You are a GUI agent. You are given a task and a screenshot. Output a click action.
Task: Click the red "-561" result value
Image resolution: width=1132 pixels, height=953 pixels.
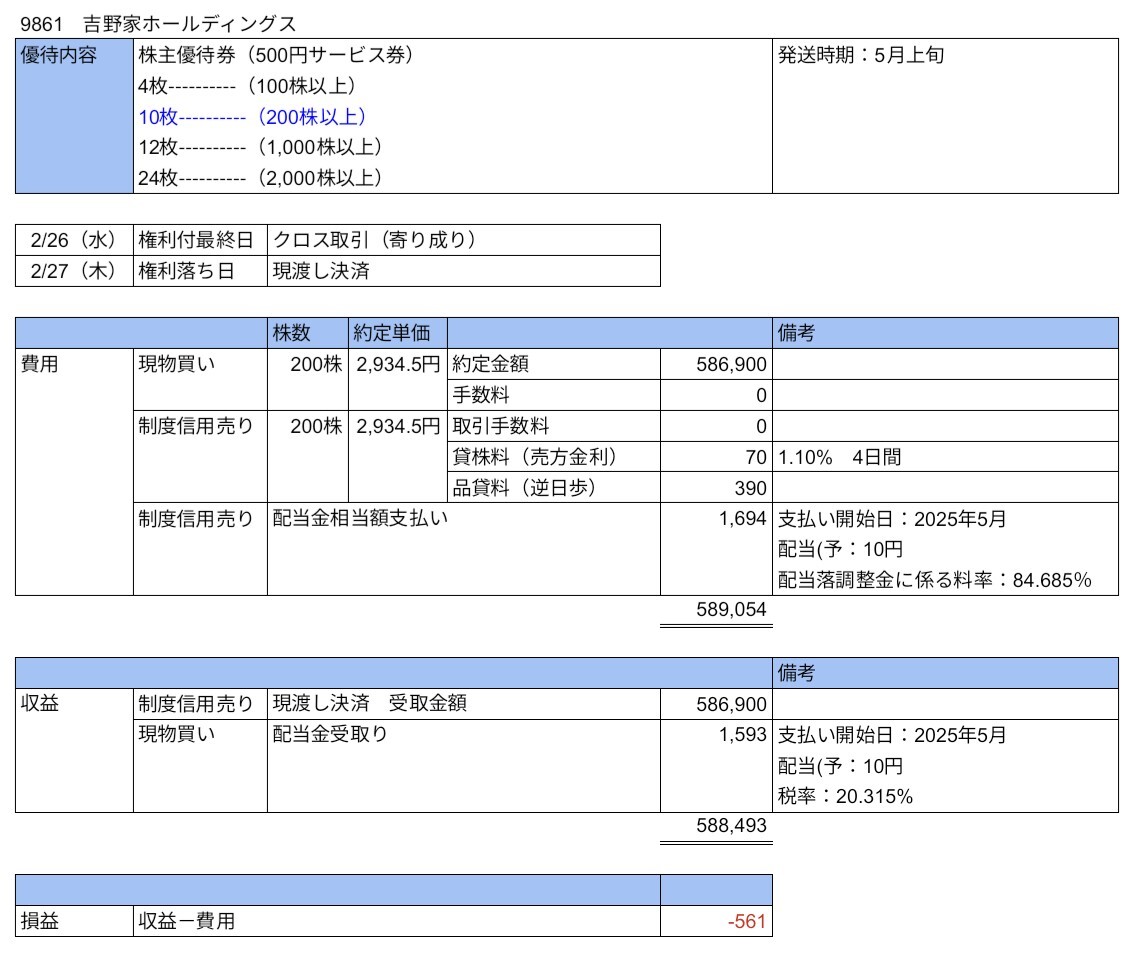[747, 921]
